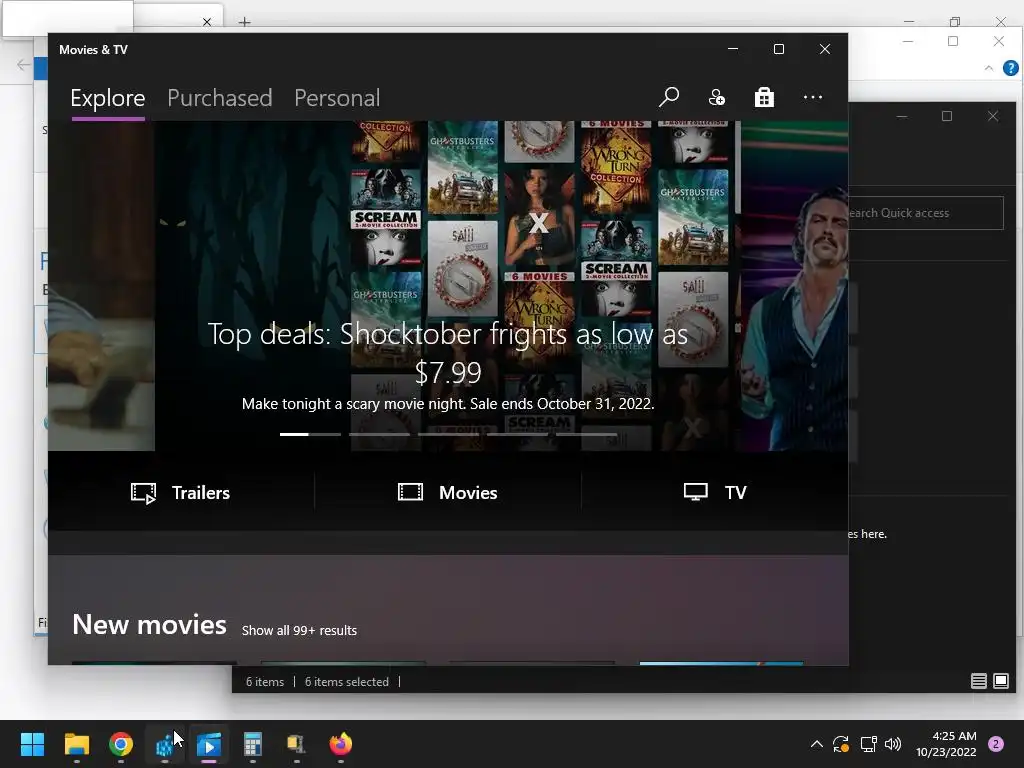Close the Movies & TV window
Image resolution: width=1024 pixels, height=768 pixels.
[825, 49]
